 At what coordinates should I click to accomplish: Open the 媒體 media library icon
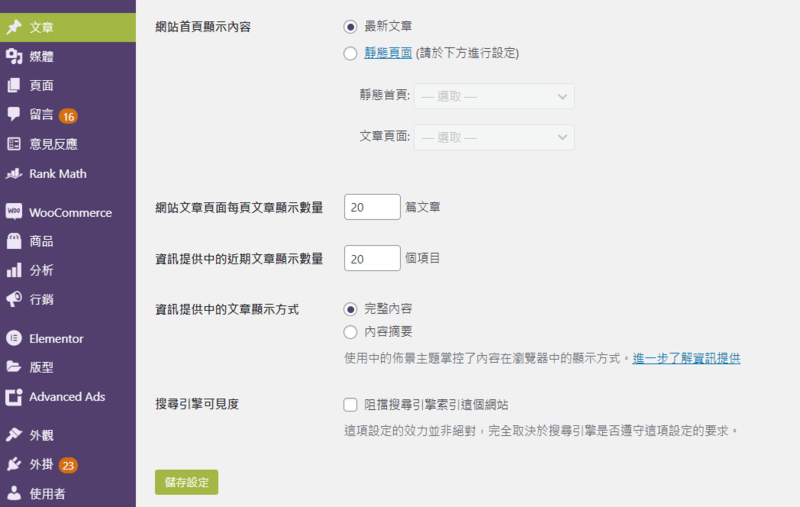tap(14, 57)
